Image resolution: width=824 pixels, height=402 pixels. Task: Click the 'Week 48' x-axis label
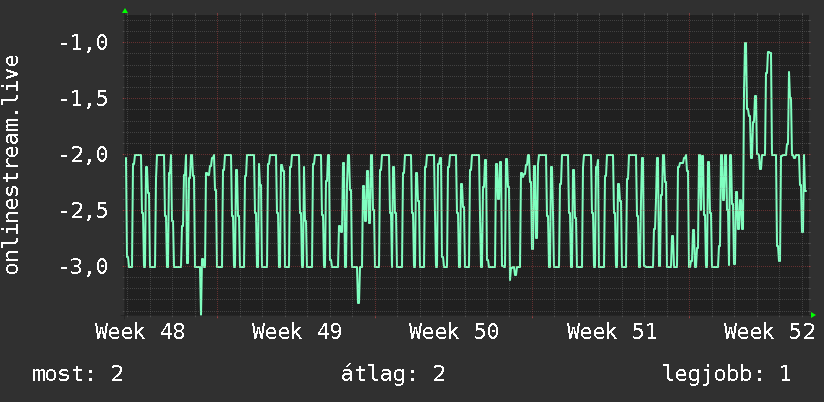tap(140, 332)
